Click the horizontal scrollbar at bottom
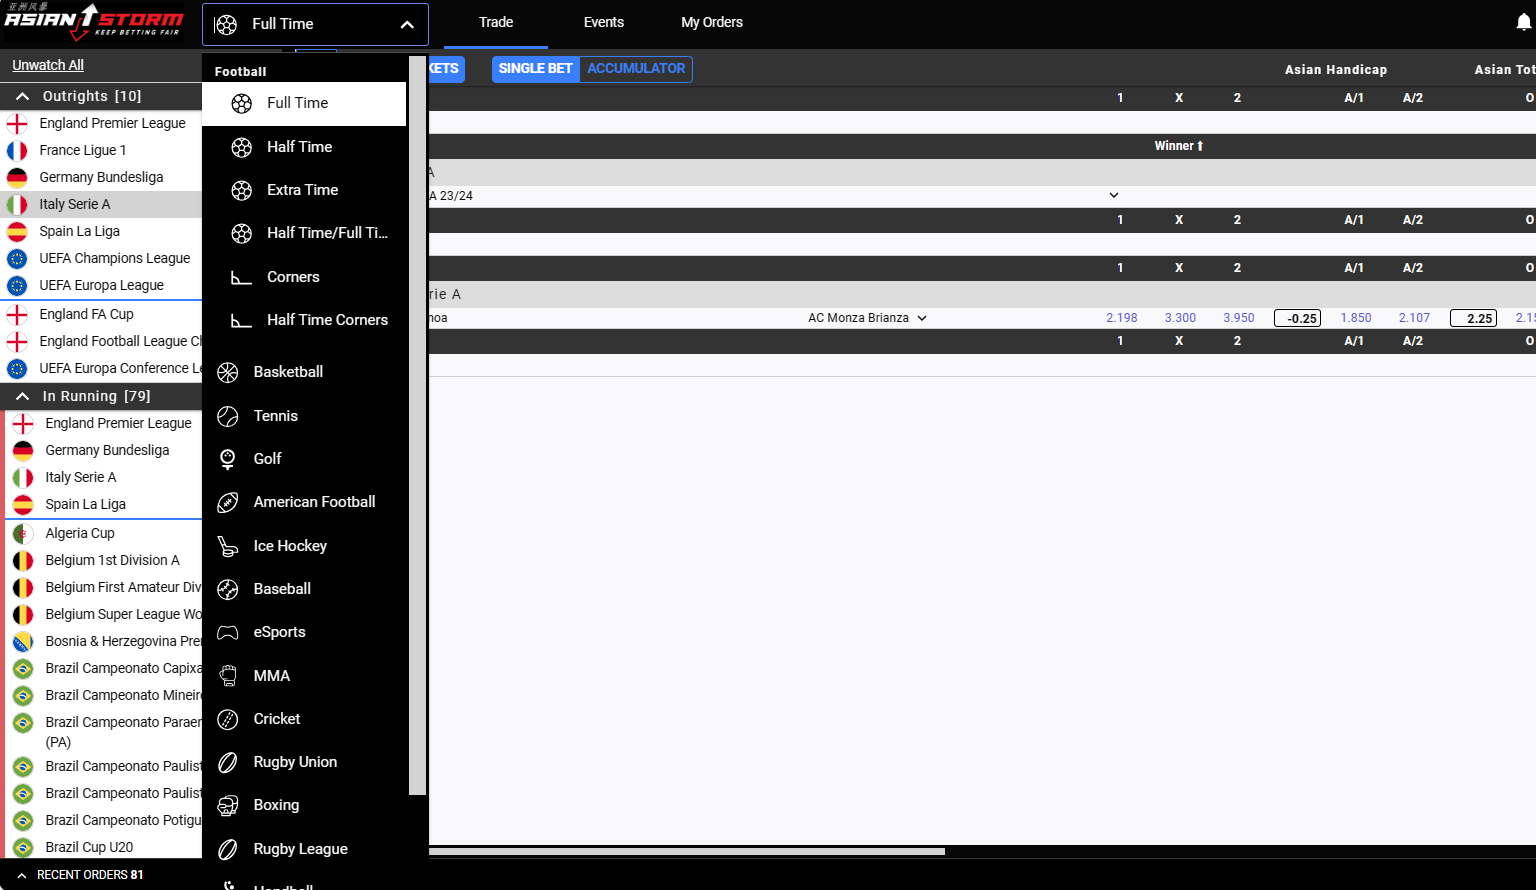1536x890 pixels. tap(686, 852)
